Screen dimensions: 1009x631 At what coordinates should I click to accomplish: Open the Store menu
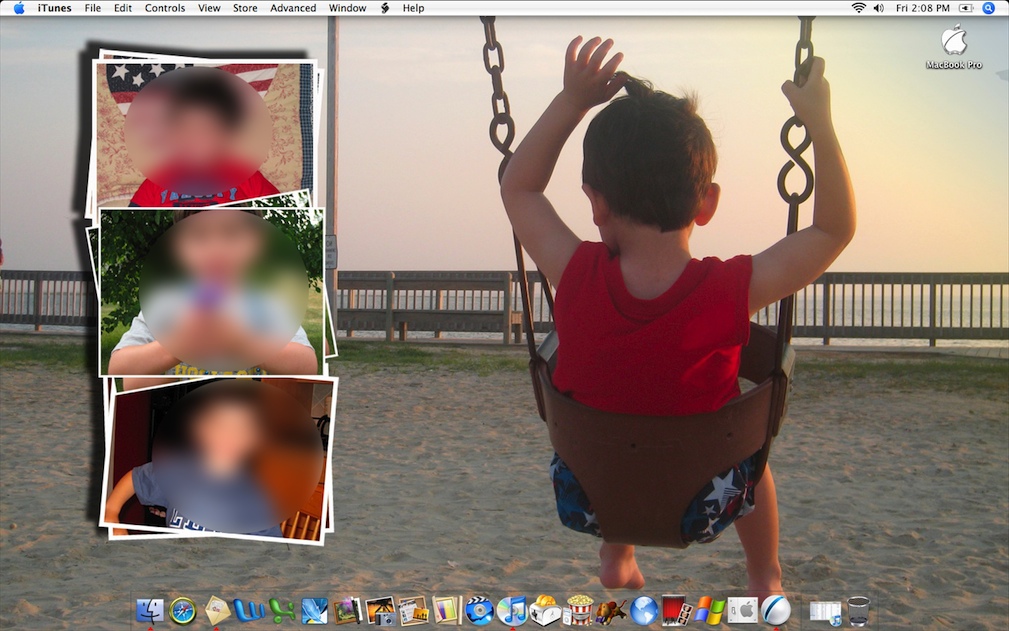pos(245,8)
